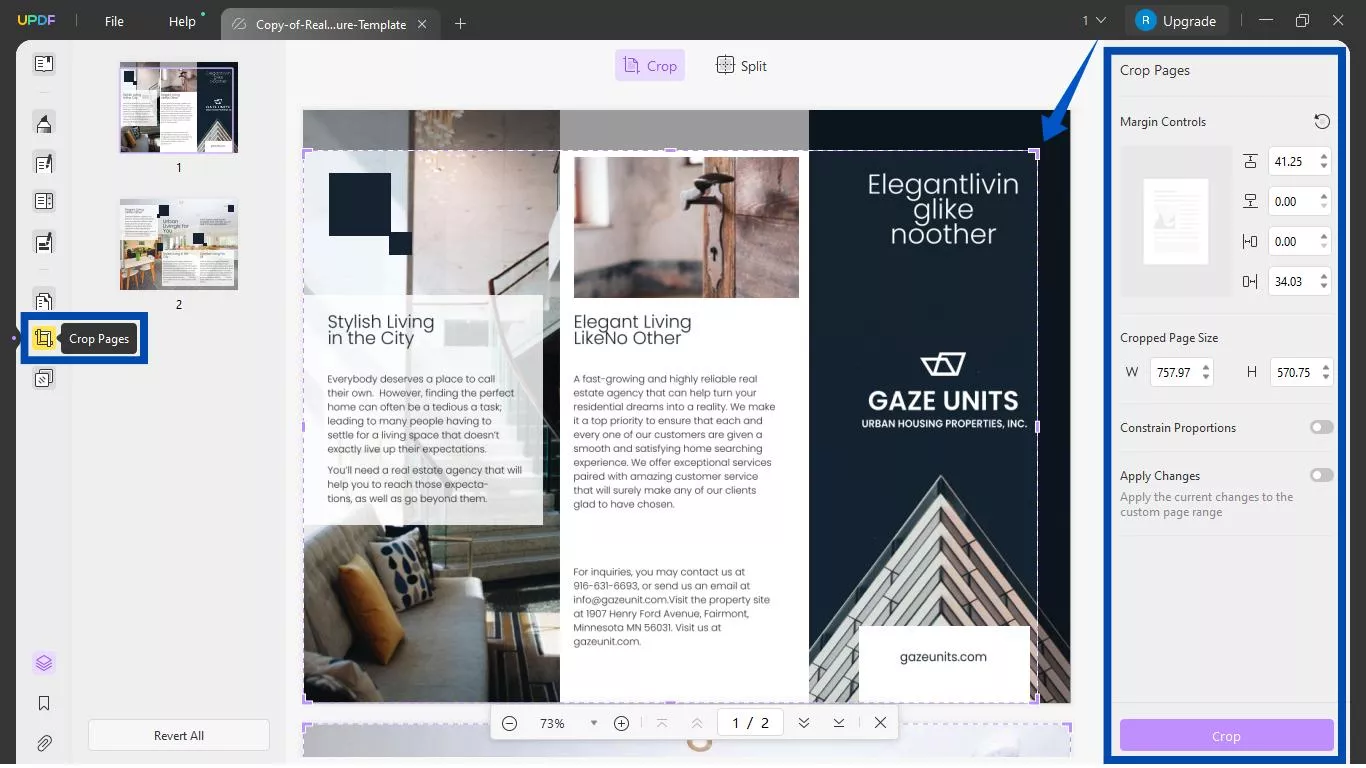Adjust the height 570.75 stepper
The height and width of the screenshot is (768, 1366).
coord(1326,372)
